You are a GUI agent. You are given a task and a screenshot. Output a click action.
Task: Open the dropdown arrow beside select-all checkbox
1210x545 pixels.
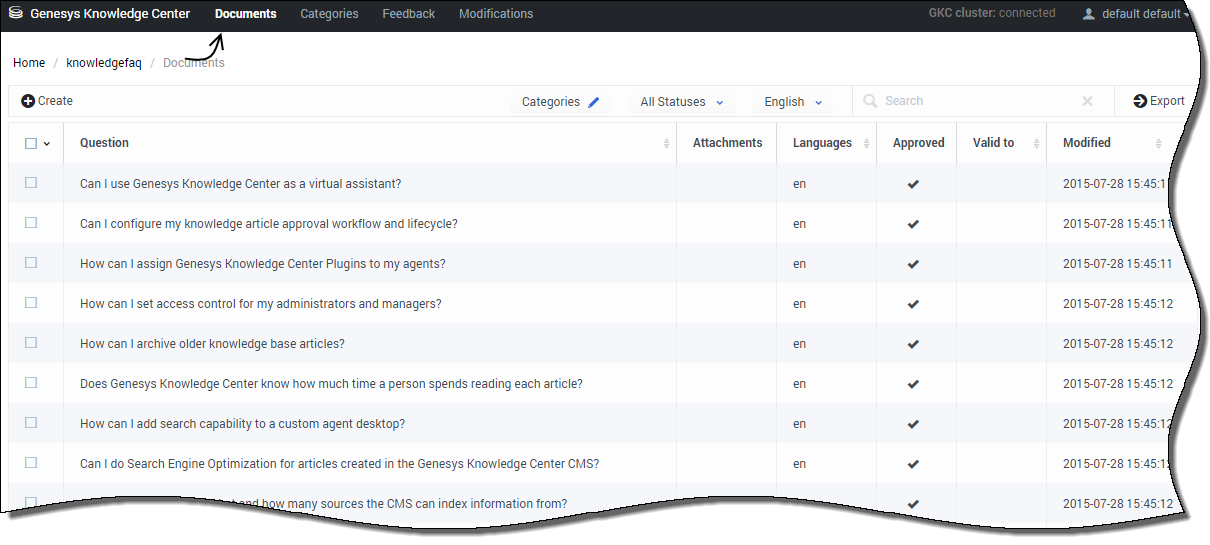(47, 144)
